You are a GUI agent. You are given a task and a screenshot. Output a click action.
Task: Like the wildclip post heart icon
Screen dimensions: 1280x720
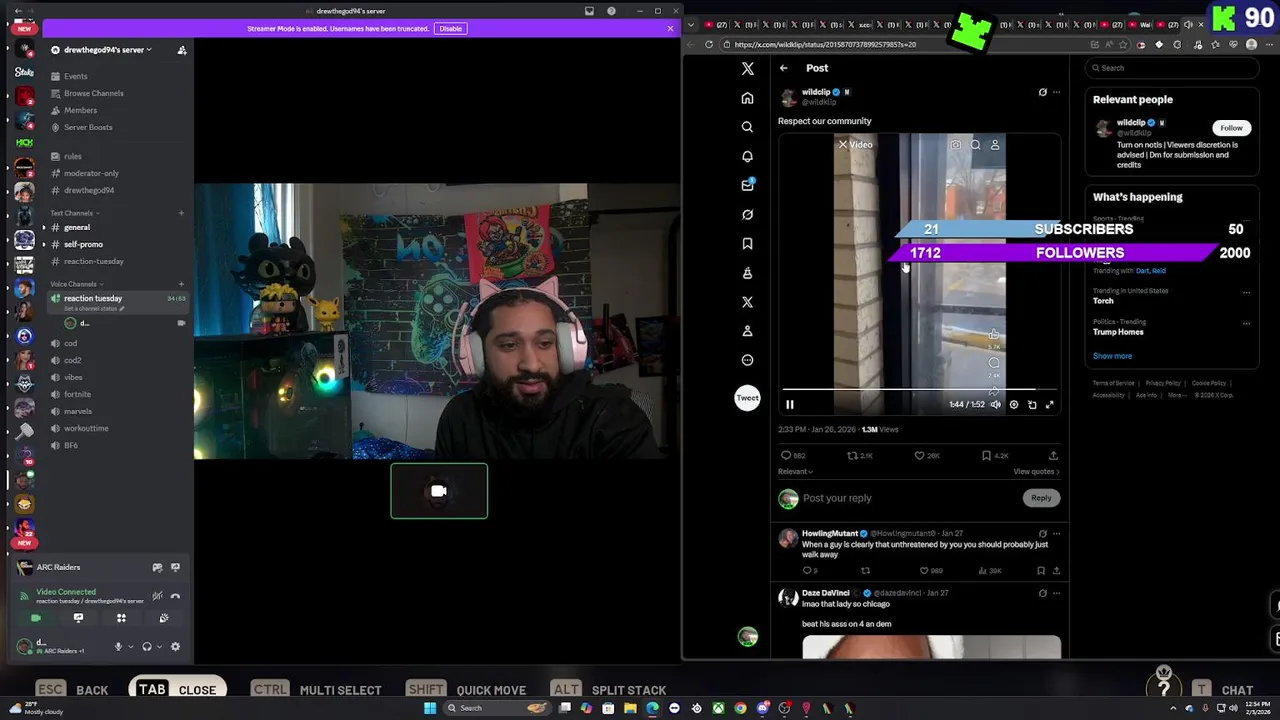tap(919, 455)
